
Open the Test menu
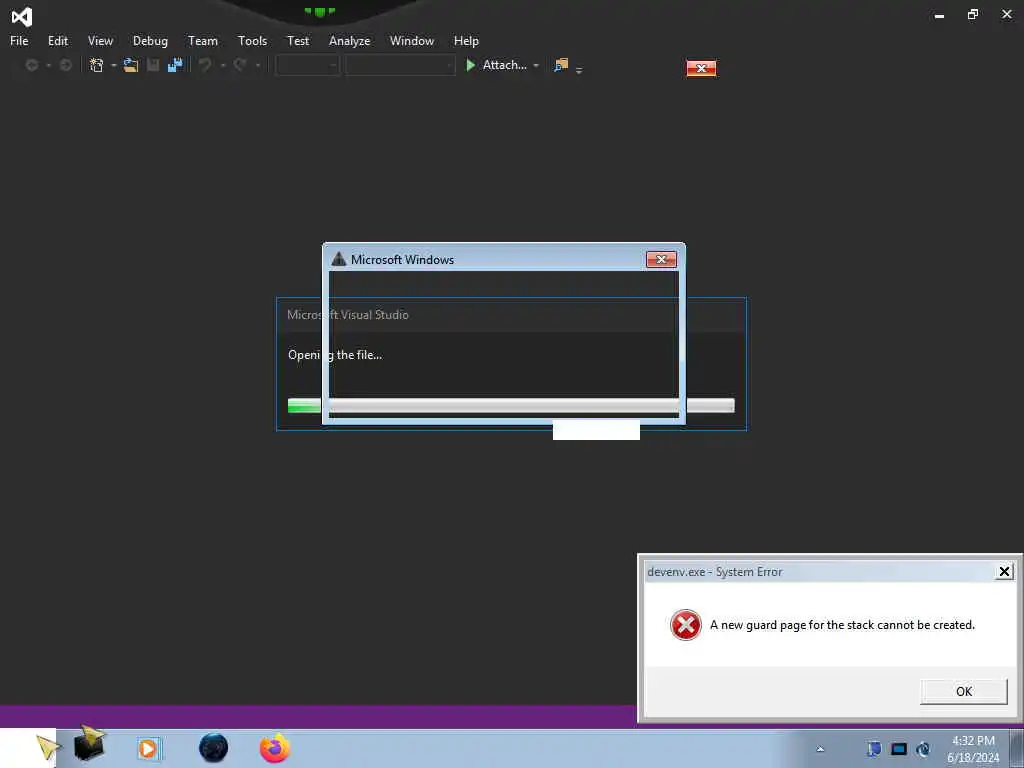coord(298,40)
